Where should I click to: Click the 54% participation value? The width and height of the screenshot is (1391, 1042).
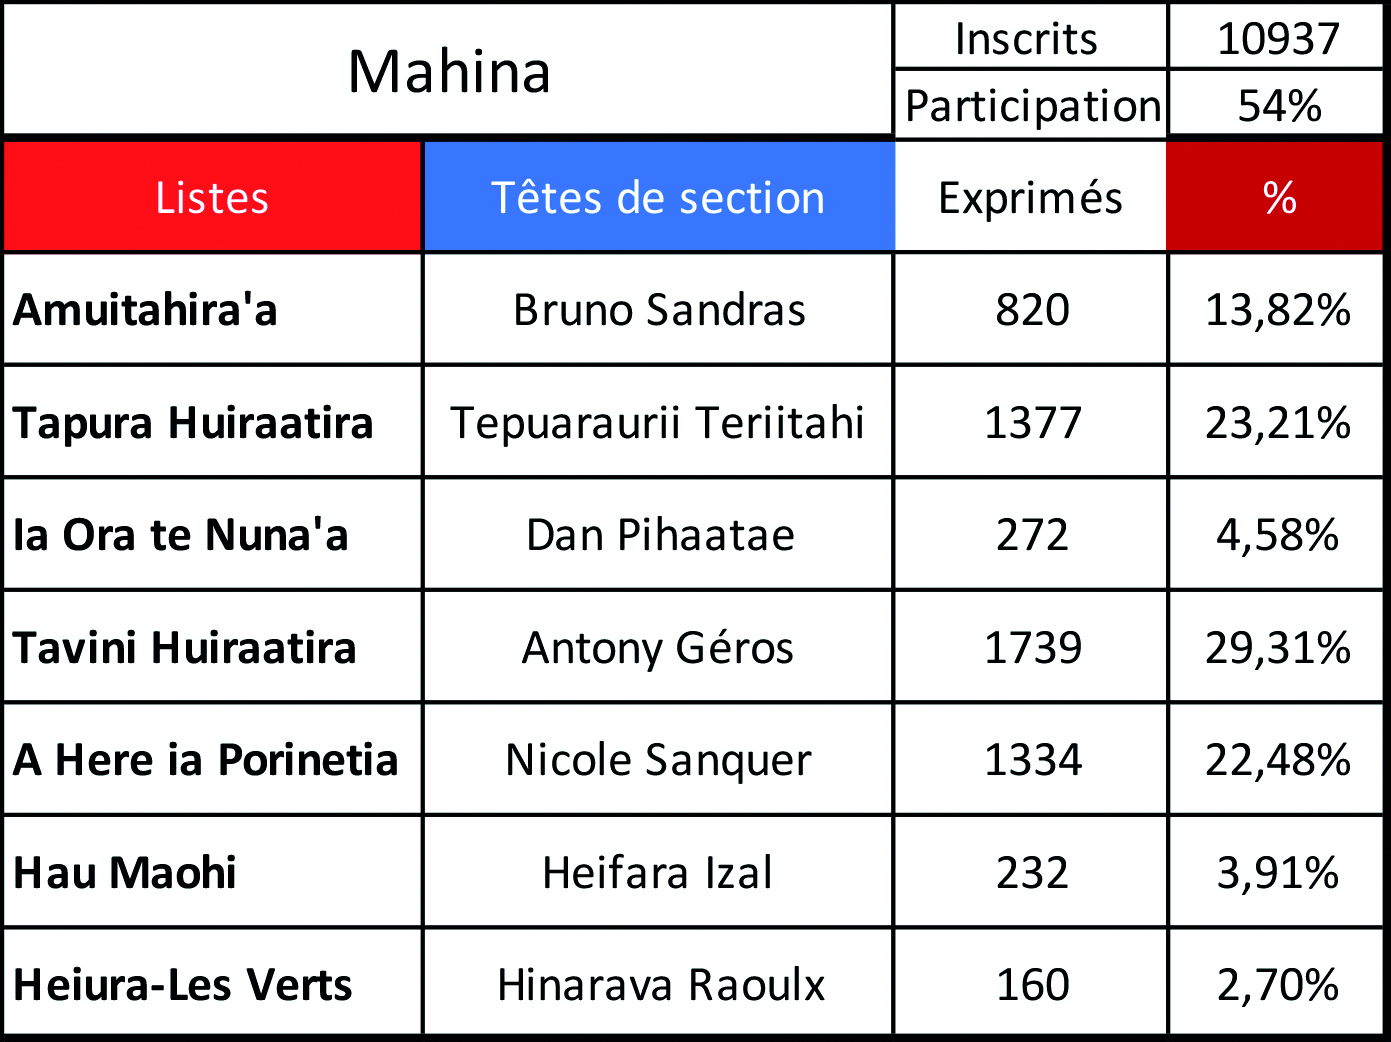[1278, 105]
